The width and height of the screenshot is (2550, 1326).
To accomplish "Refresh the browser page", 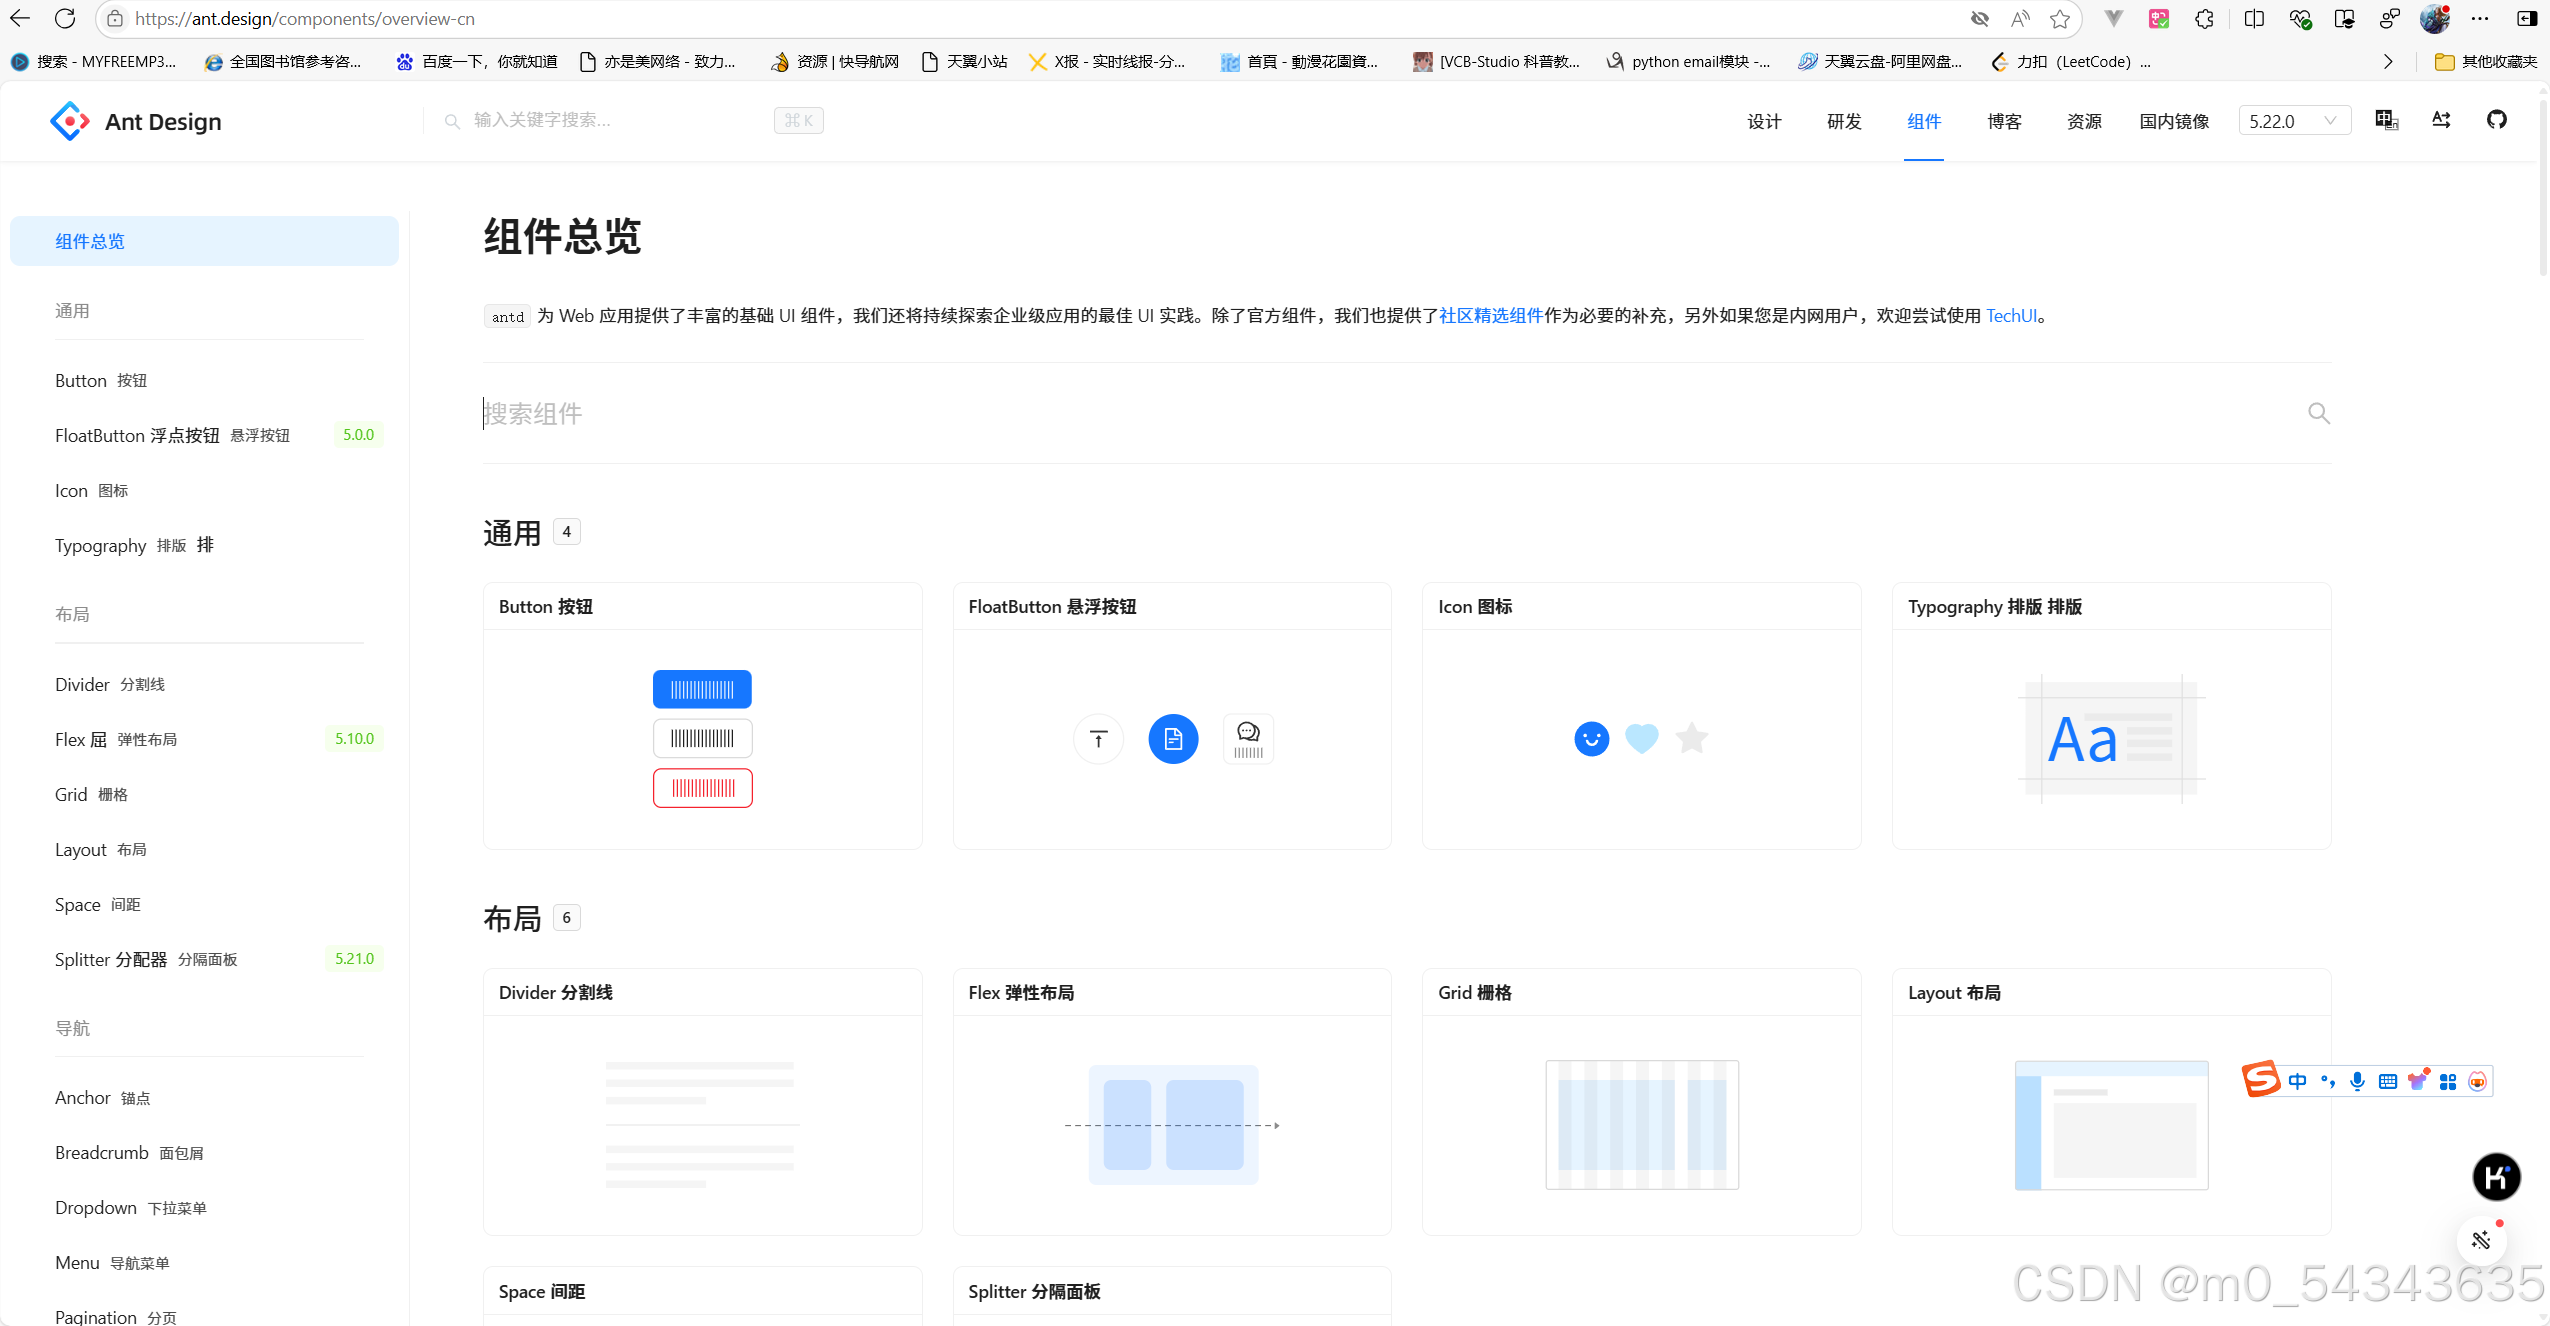I will (x=65, y=19).
